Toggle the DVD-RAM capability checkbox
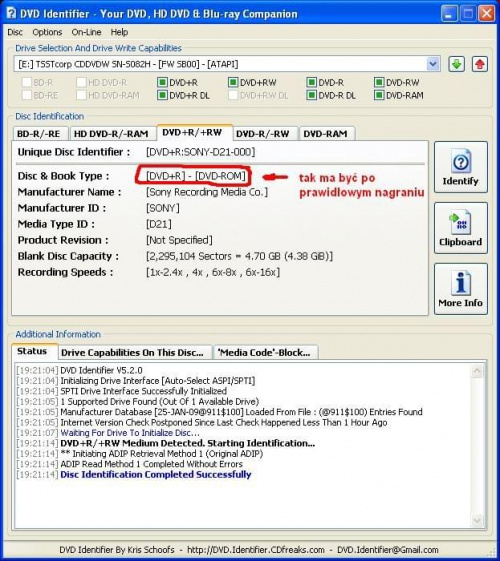This screenshot has height=561, width=500. pos(379,96)
